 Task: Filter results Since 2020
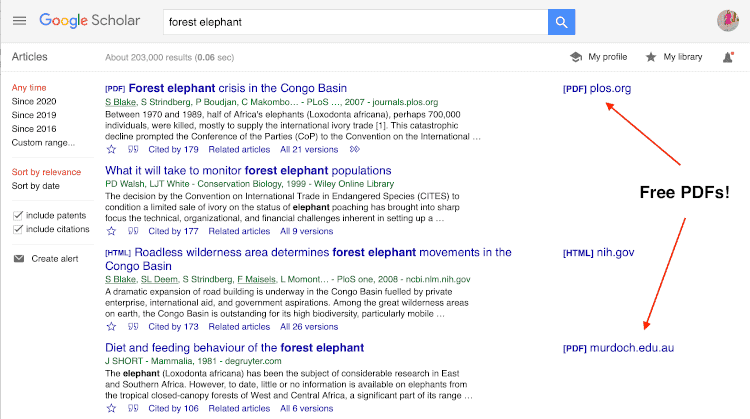(x=33, y=101)
